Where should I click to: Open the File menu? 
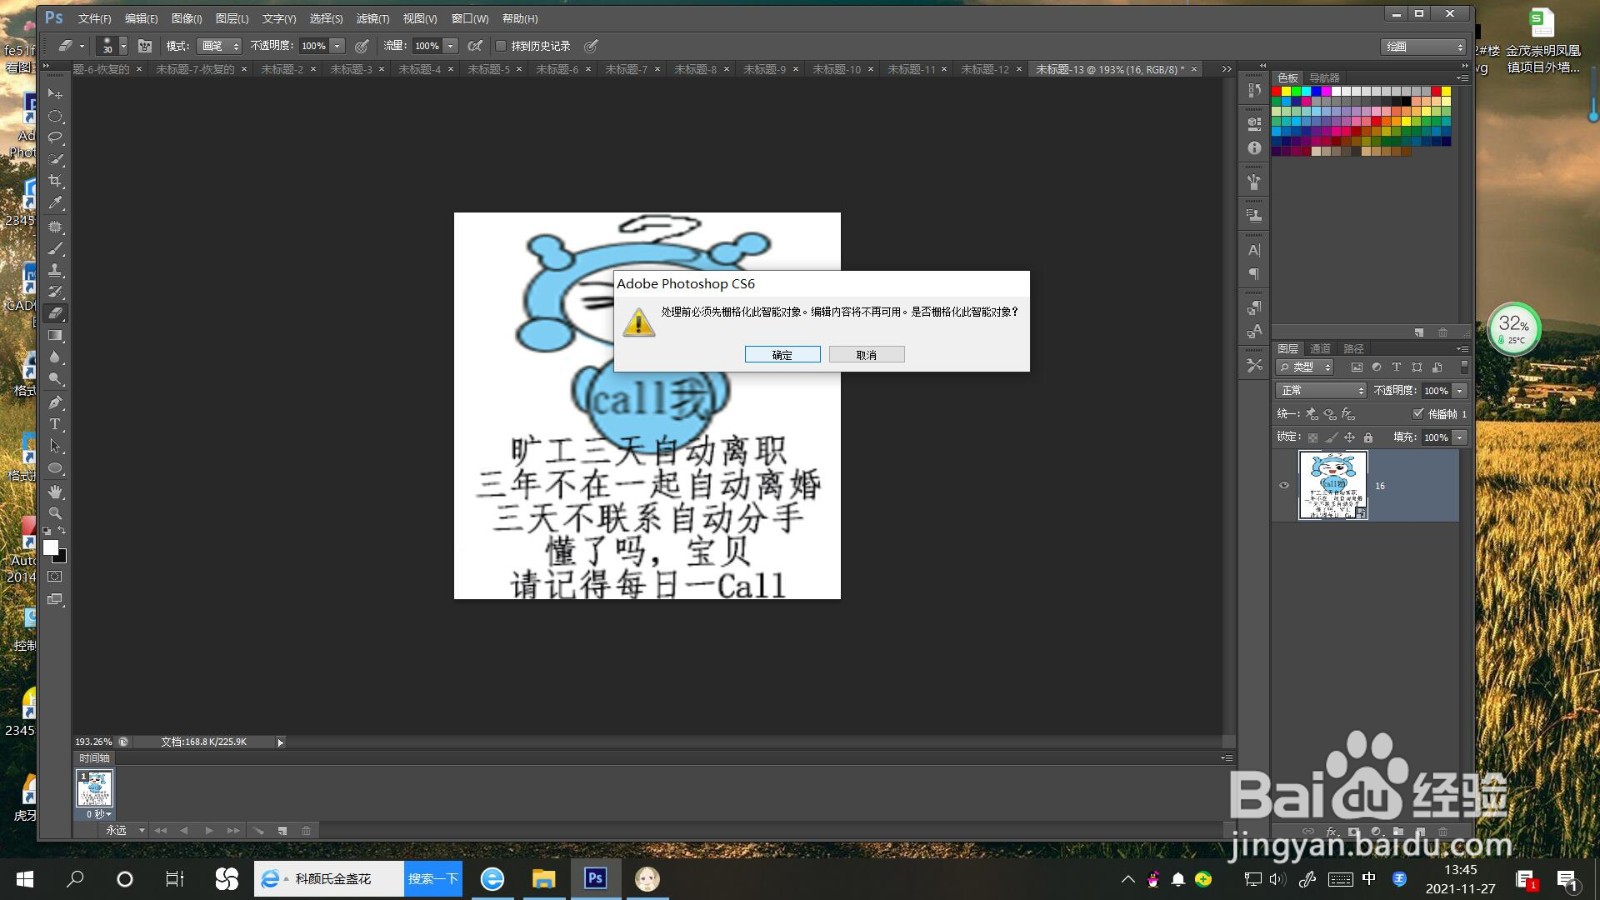pos(95,19)
